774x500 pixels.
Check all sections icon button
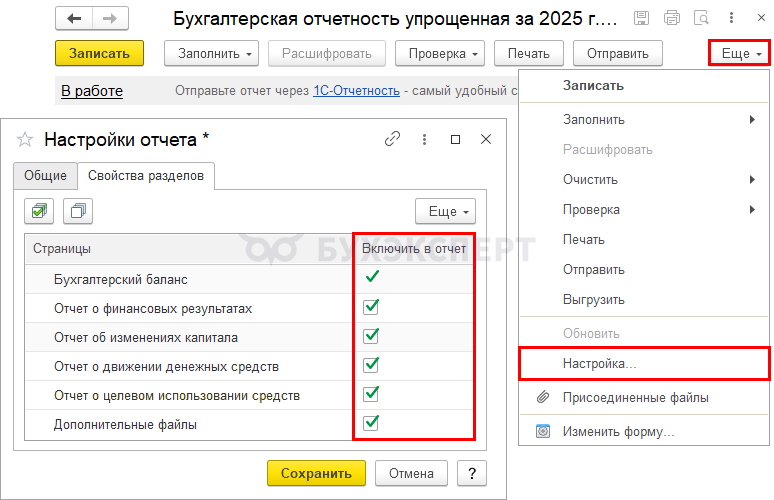coord(40,210)
